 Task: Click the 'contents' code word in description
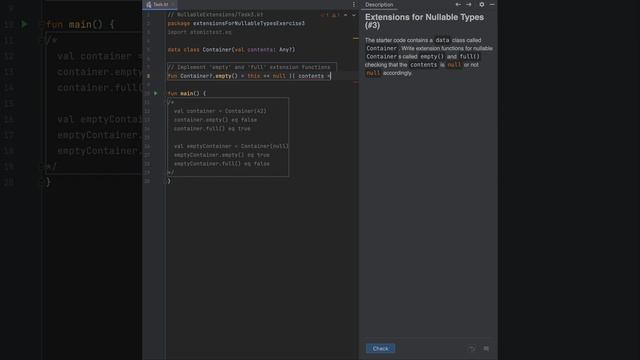[423, 65]
